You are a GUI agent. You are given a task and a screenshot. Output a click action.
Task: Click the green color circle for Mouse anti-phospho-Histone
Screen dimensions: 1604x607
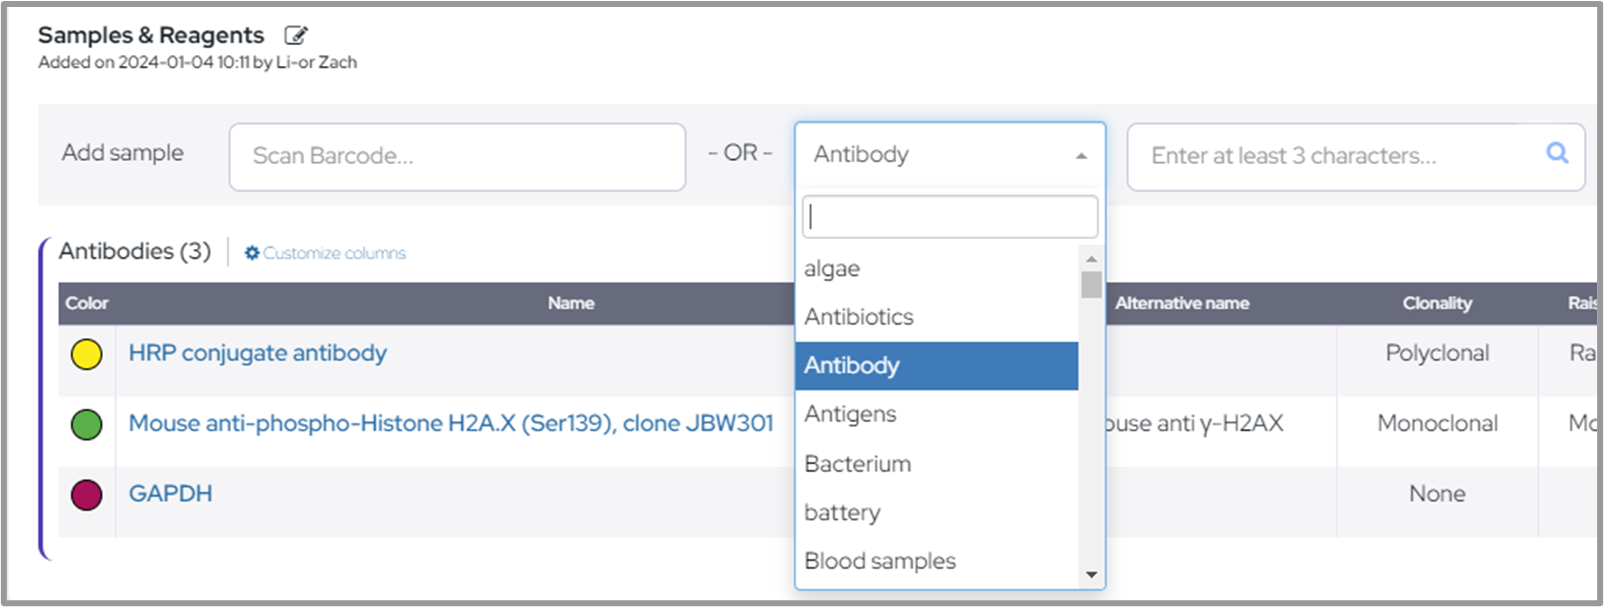click(x=87, y=424)
